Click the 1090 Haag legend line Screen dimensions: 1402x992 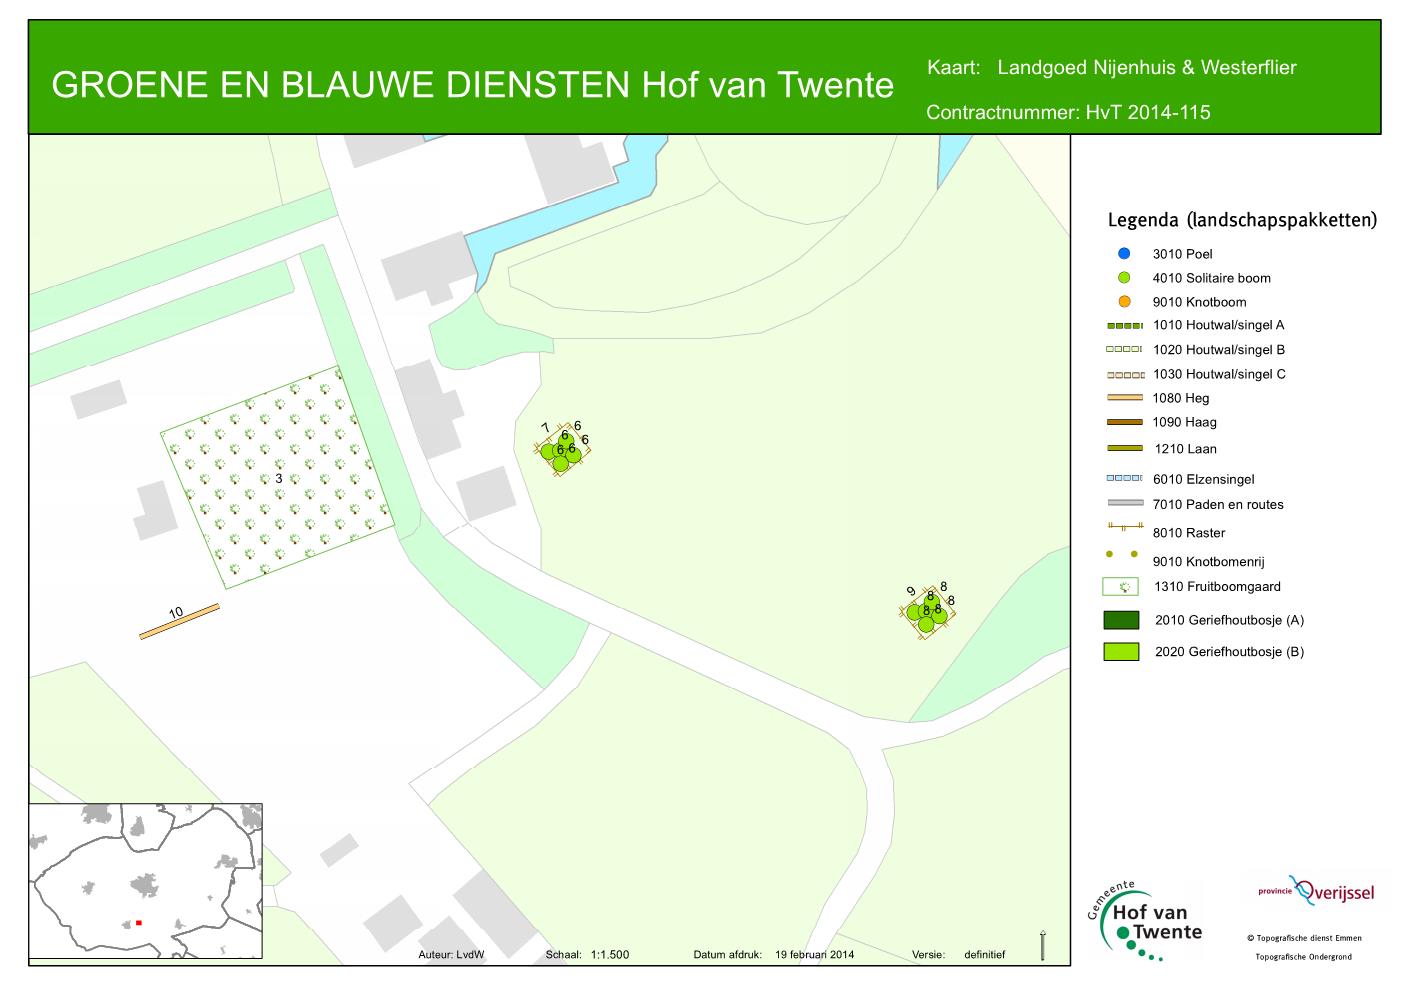point(1124,422)
